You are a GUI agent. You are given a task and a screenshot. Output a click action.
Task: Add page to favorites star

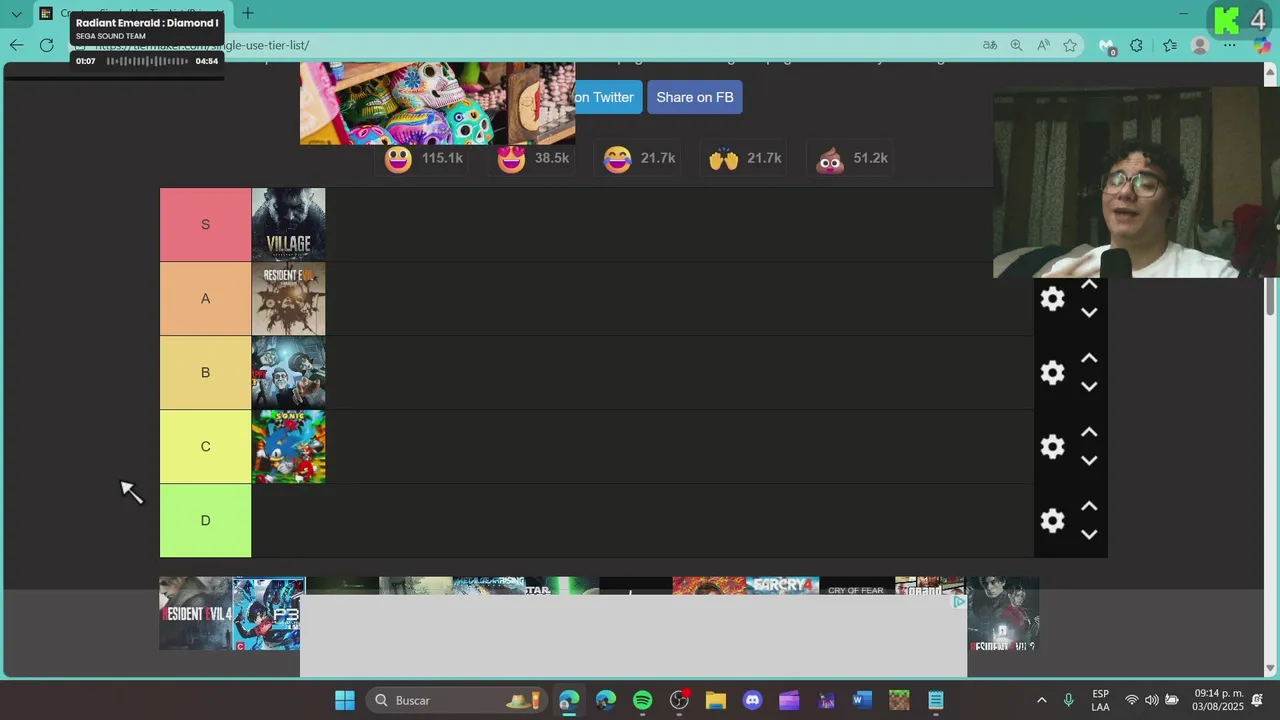(1070, 45)
